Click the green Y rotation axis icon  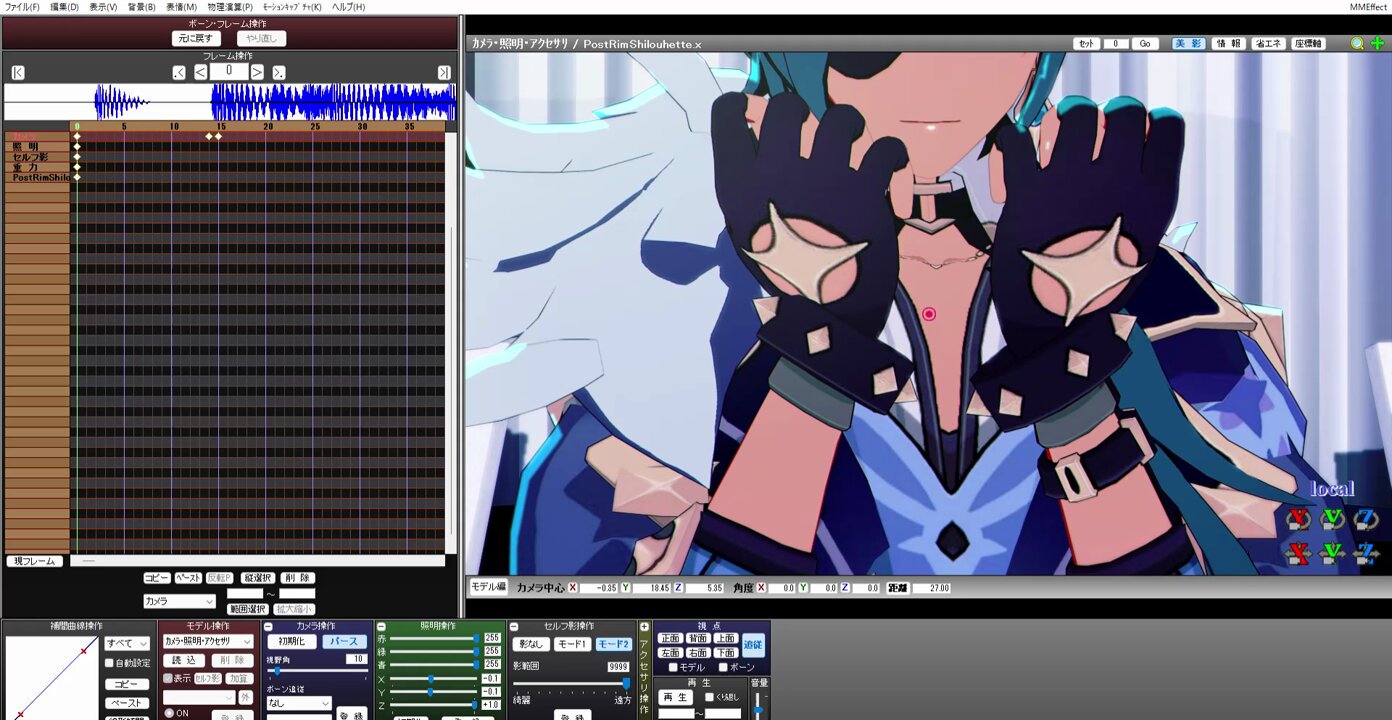tap(1332, 518)
